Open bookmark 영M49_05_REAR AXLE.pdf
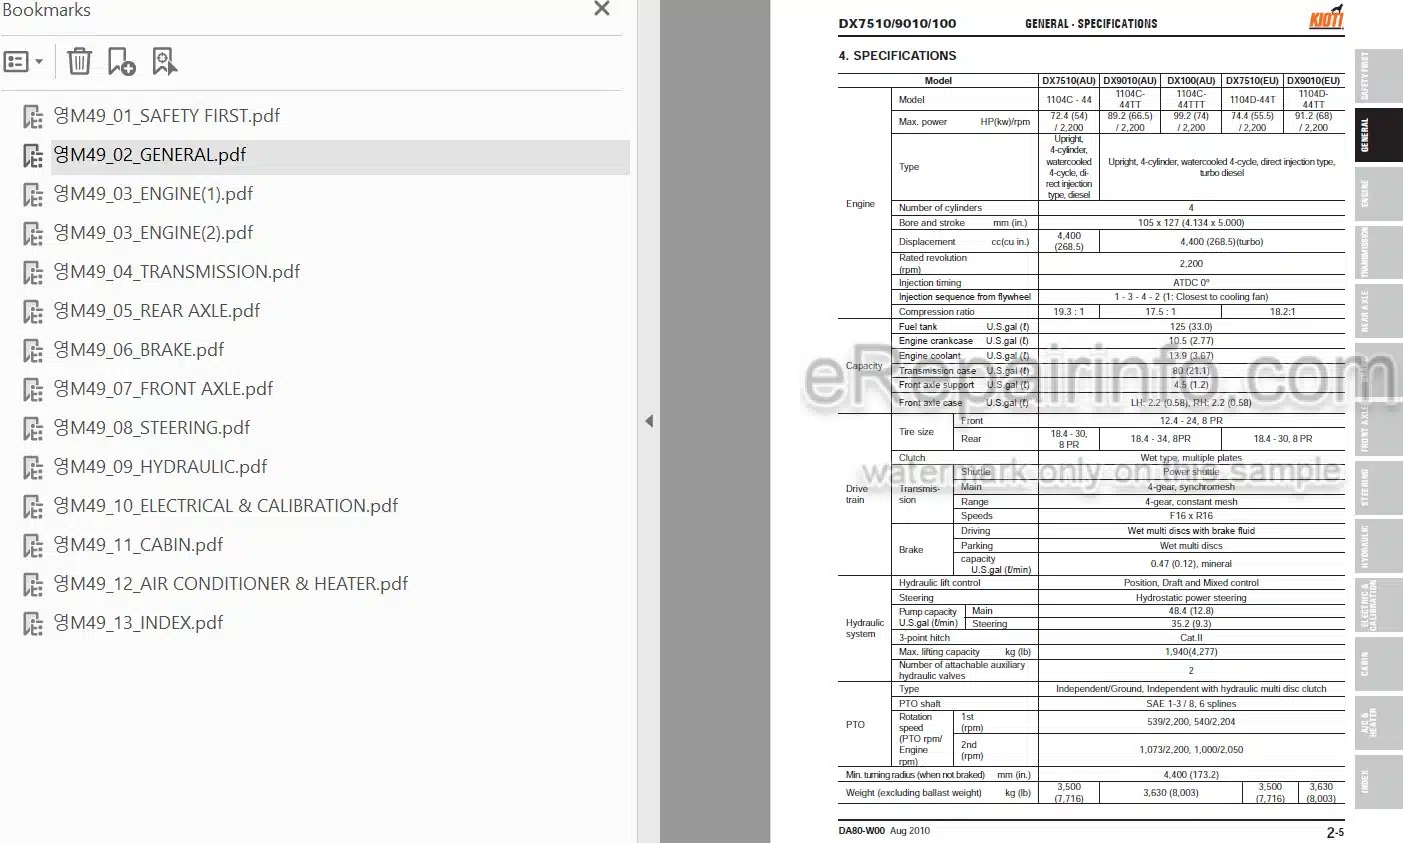This screenshot has width=1403, height=843. pos(157,311)
